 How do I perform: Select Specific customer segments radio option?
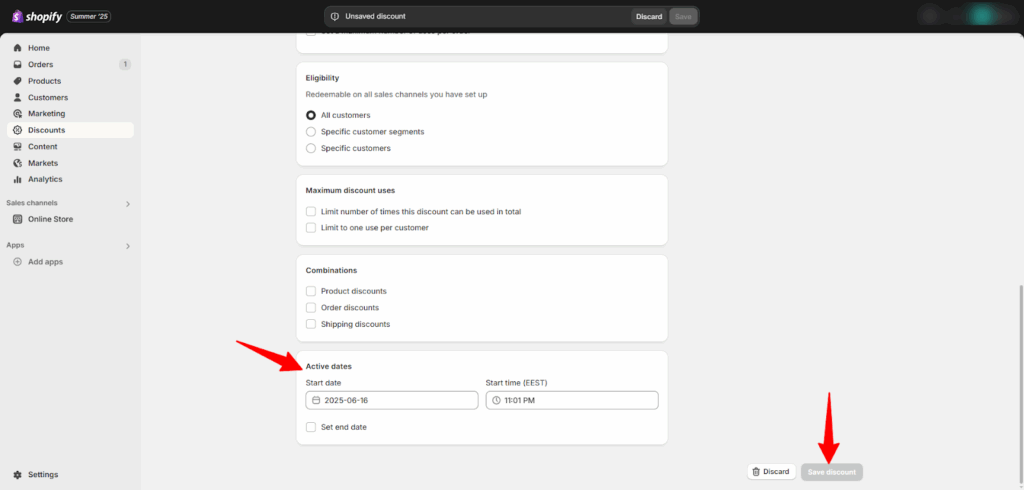pyautogui.click(x=311, y=132)
